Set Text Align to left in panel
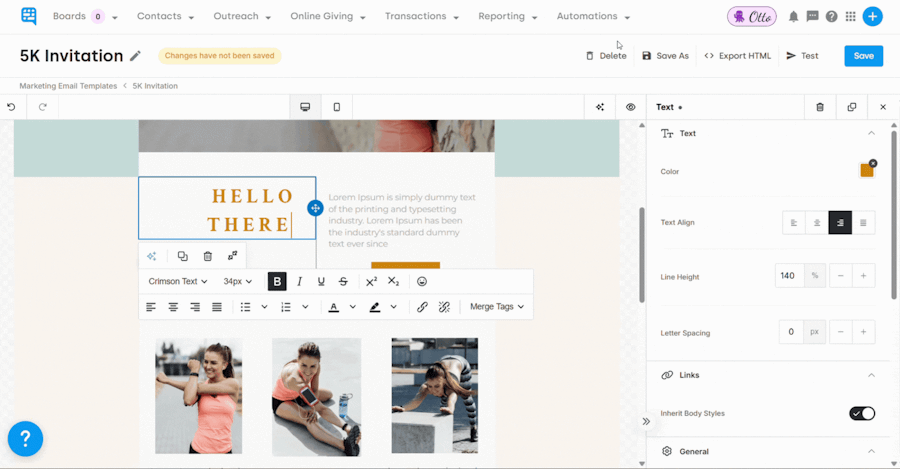Image resolution: width=900 pixels, height=469 pixels. 794,223
